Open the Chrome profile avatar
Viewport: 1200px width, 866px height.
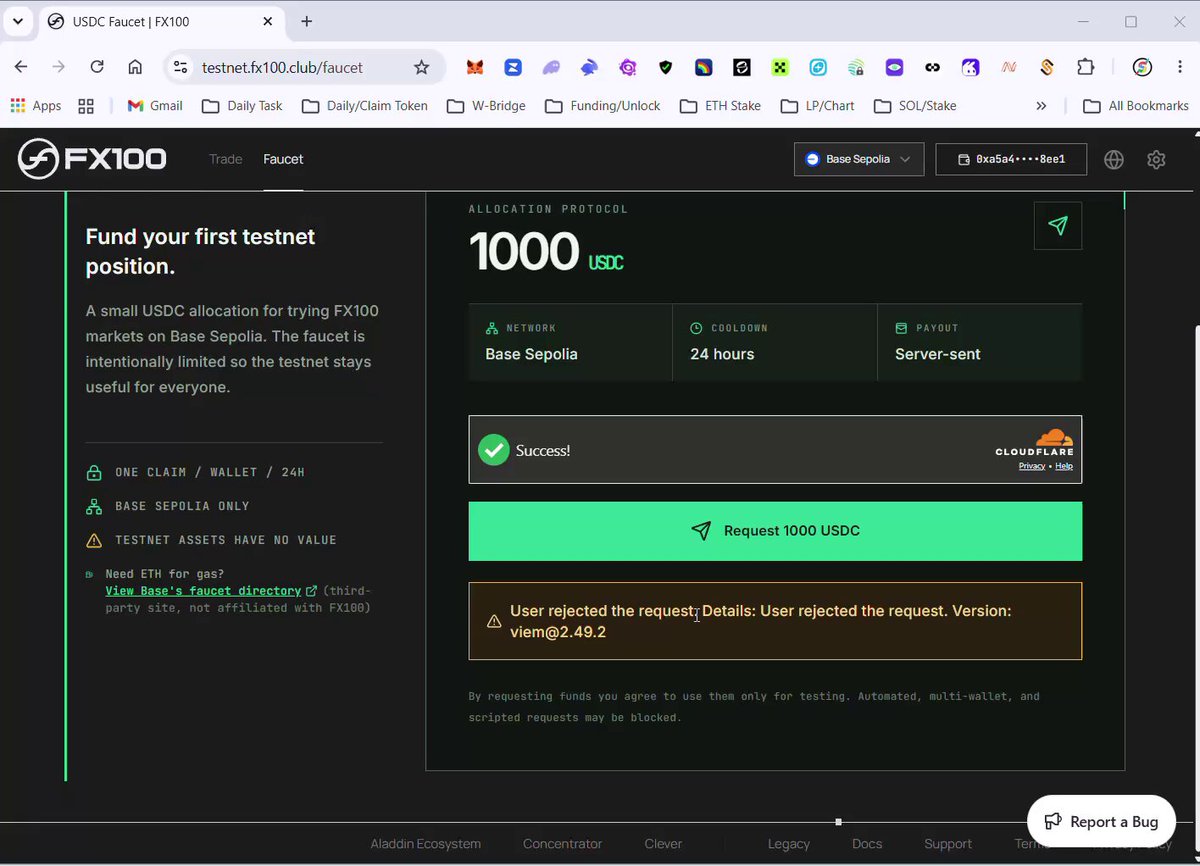[x=1143, y=67]
